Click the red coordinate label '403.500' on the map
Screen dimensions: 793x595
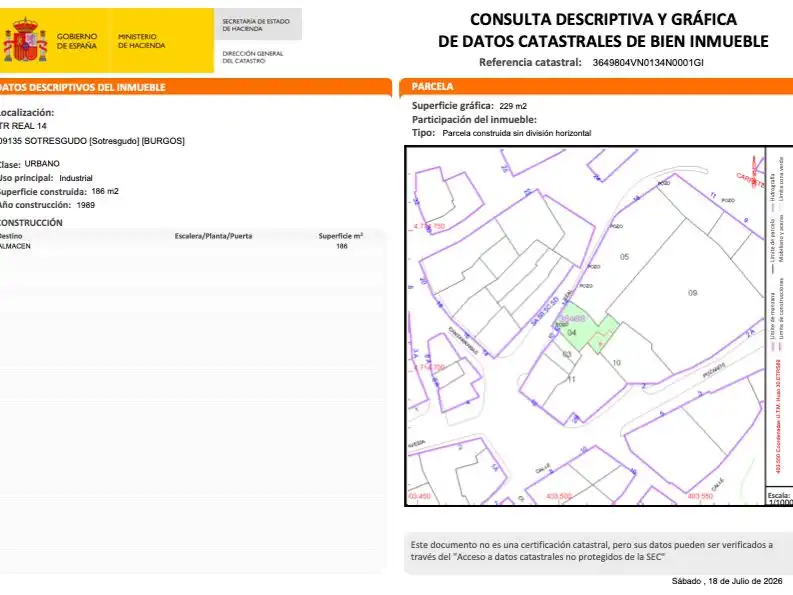pyautogui.click(x=559, y=496)
